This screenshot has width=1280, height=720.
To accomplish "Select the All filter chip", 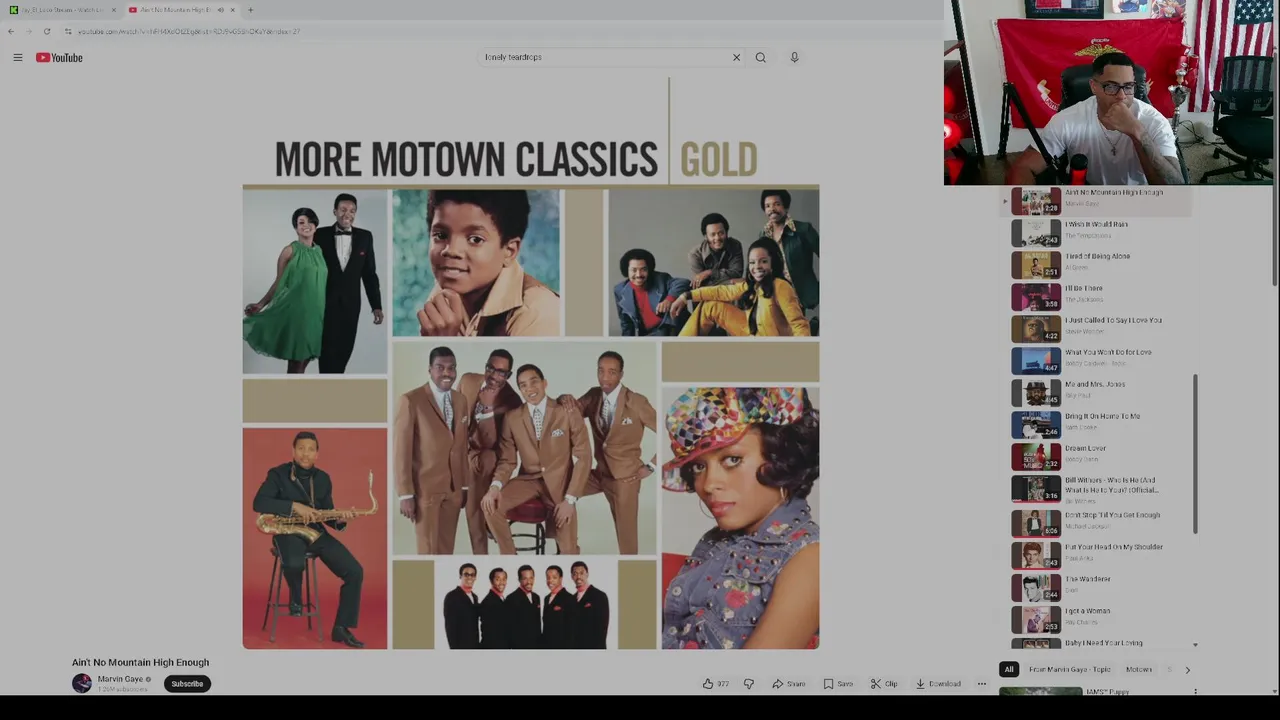I will point(1009,670).
